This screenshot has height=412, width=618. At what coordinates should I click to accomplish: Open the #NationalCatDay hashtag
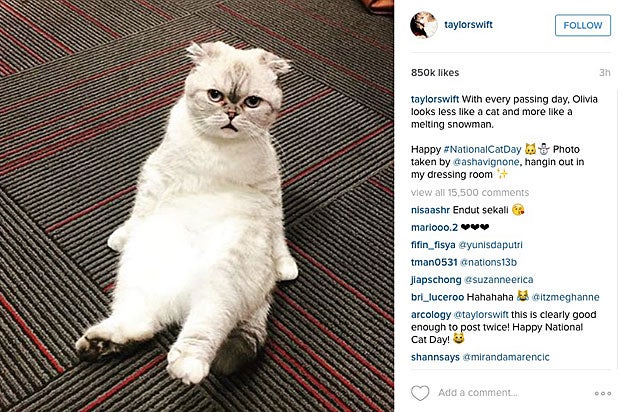(x=482, y=149)
